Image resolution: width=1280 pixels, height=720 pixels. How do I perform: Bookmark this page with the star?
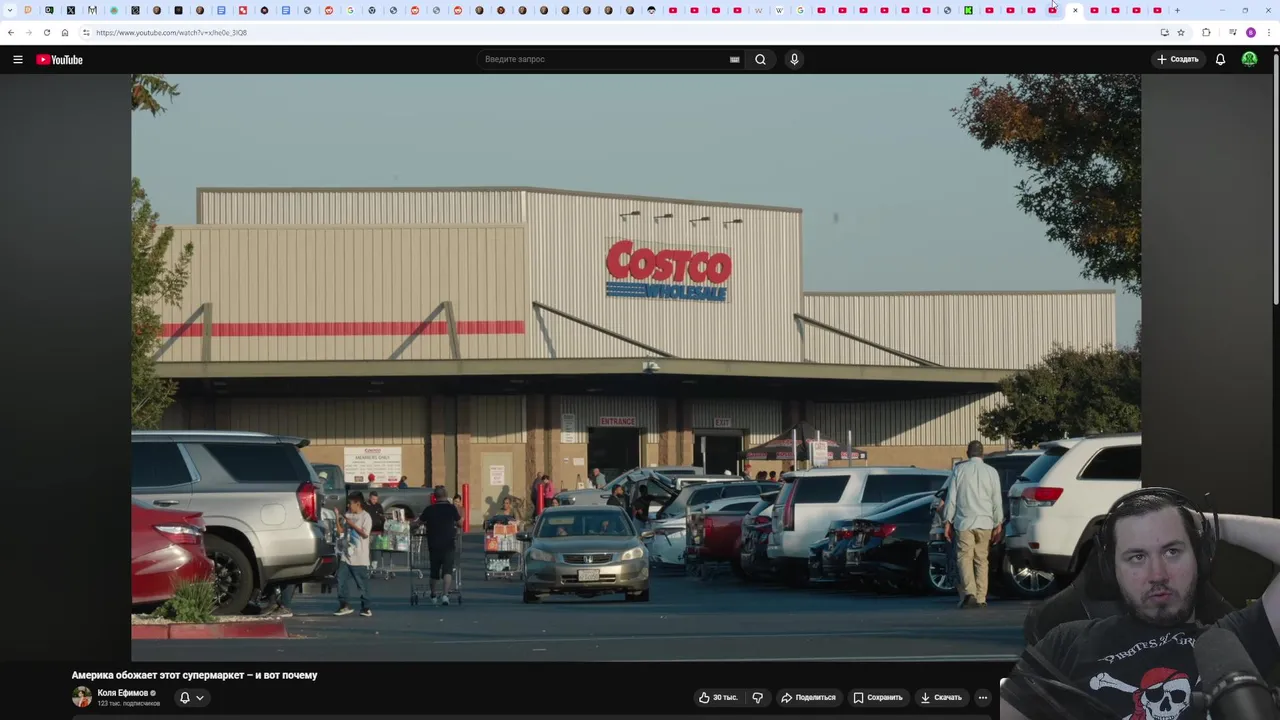click(1181, 32)
